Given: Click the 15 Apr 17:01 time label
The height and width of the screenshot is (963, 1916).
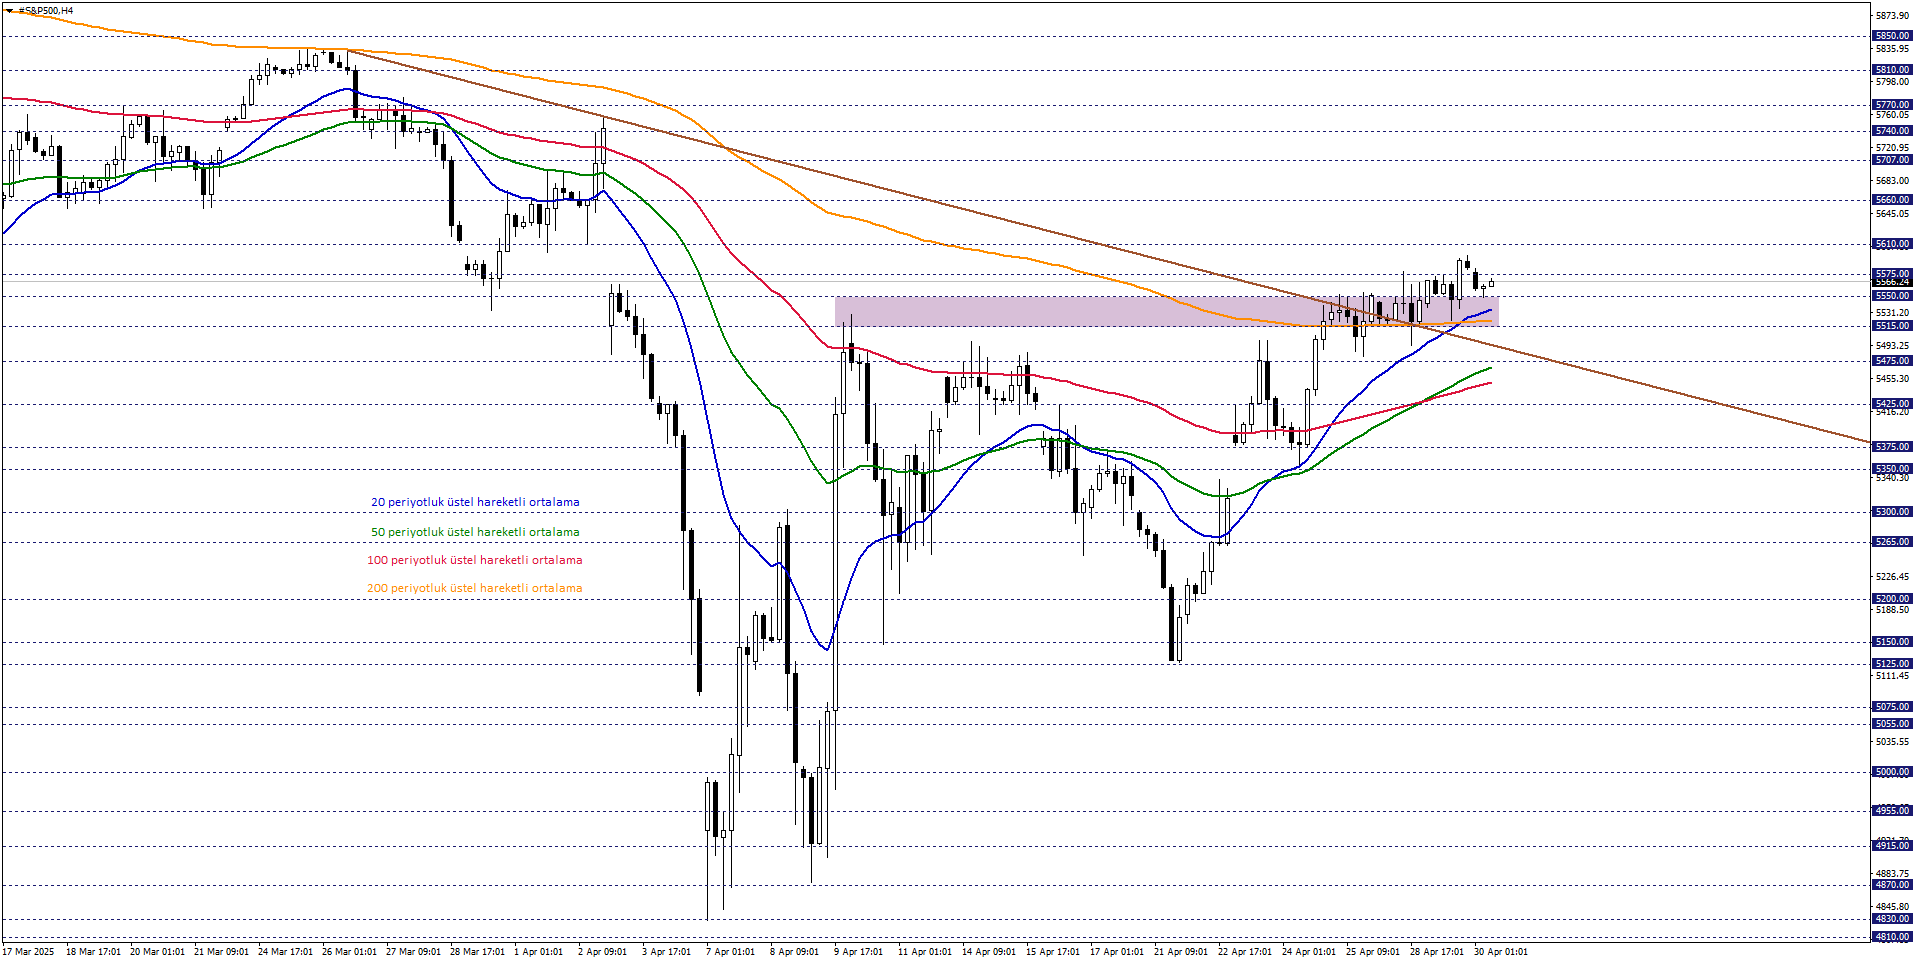Looking at the screenshot, I should [1053, 952].
